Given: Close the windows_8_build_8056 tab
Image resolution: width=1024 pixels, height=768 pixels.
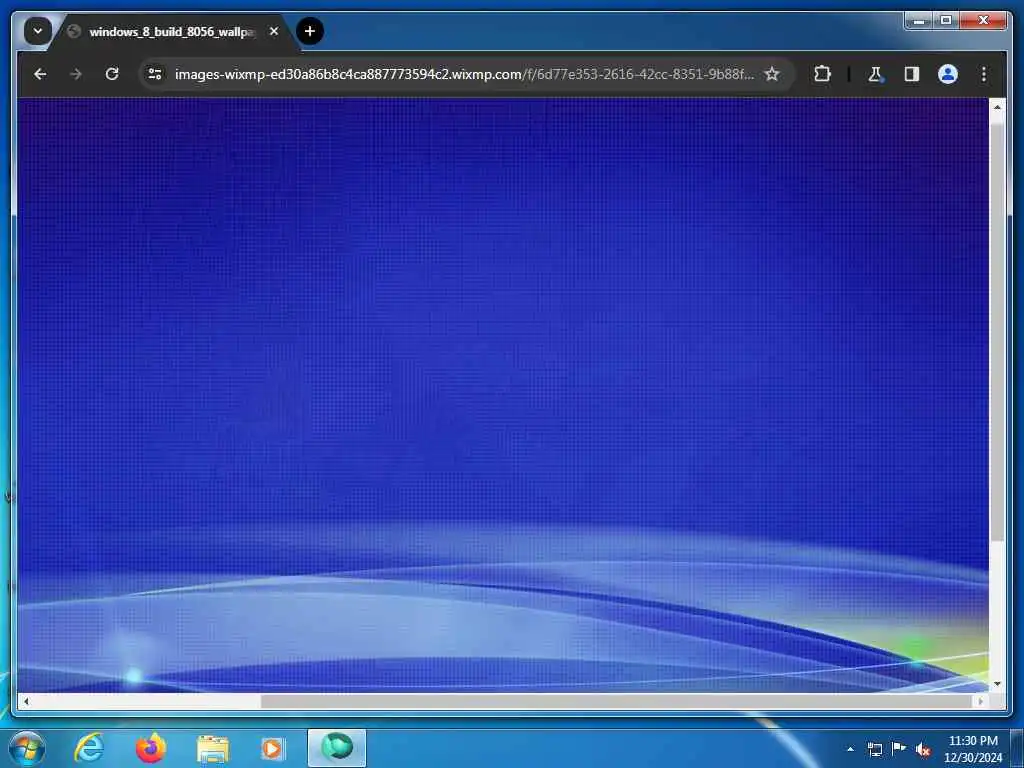Looking at the screenshot, I should 274,31.
